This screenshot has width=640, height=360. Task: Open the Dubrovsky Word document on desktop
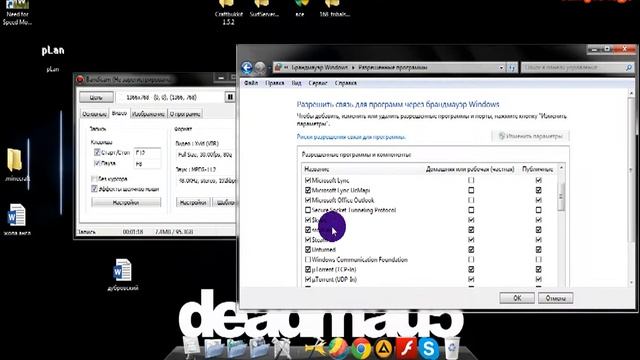click(122, 275)
